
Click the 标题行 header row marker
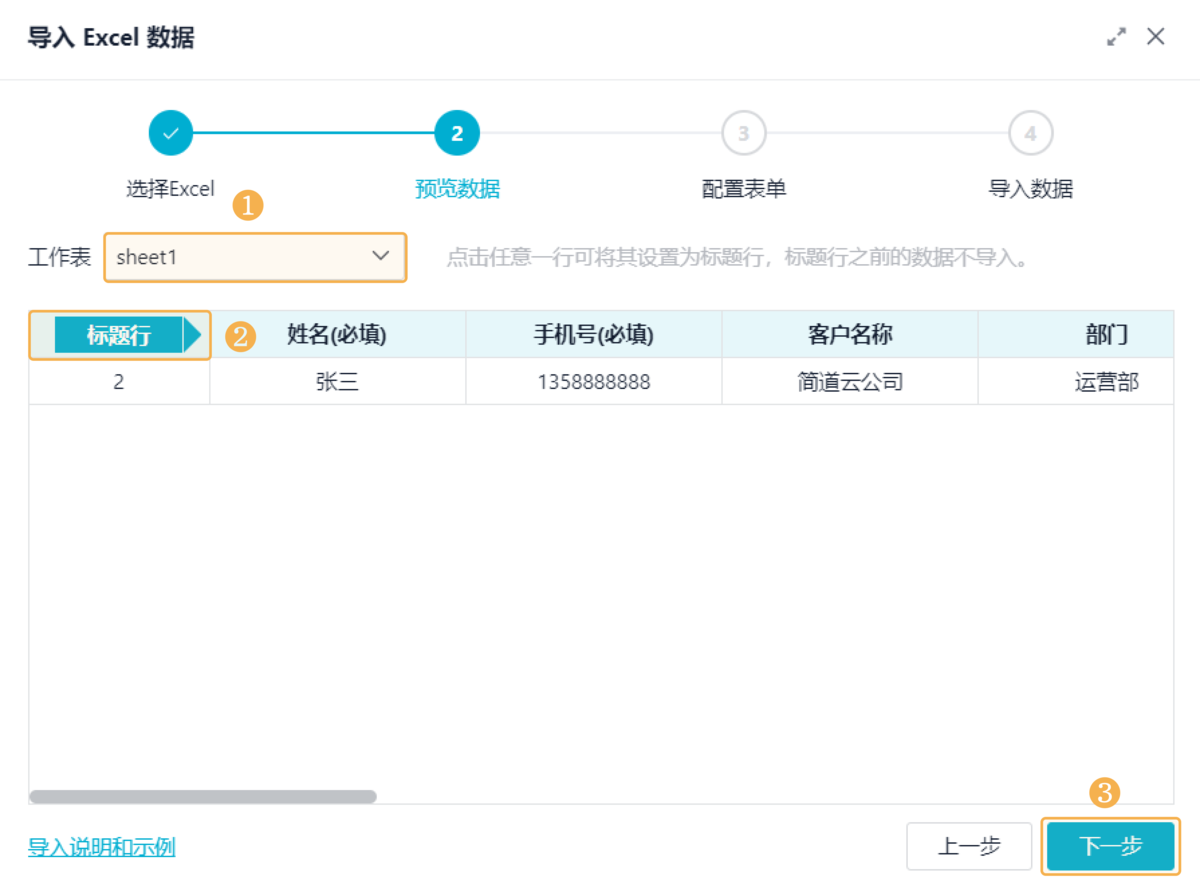[x=119, y=335]
